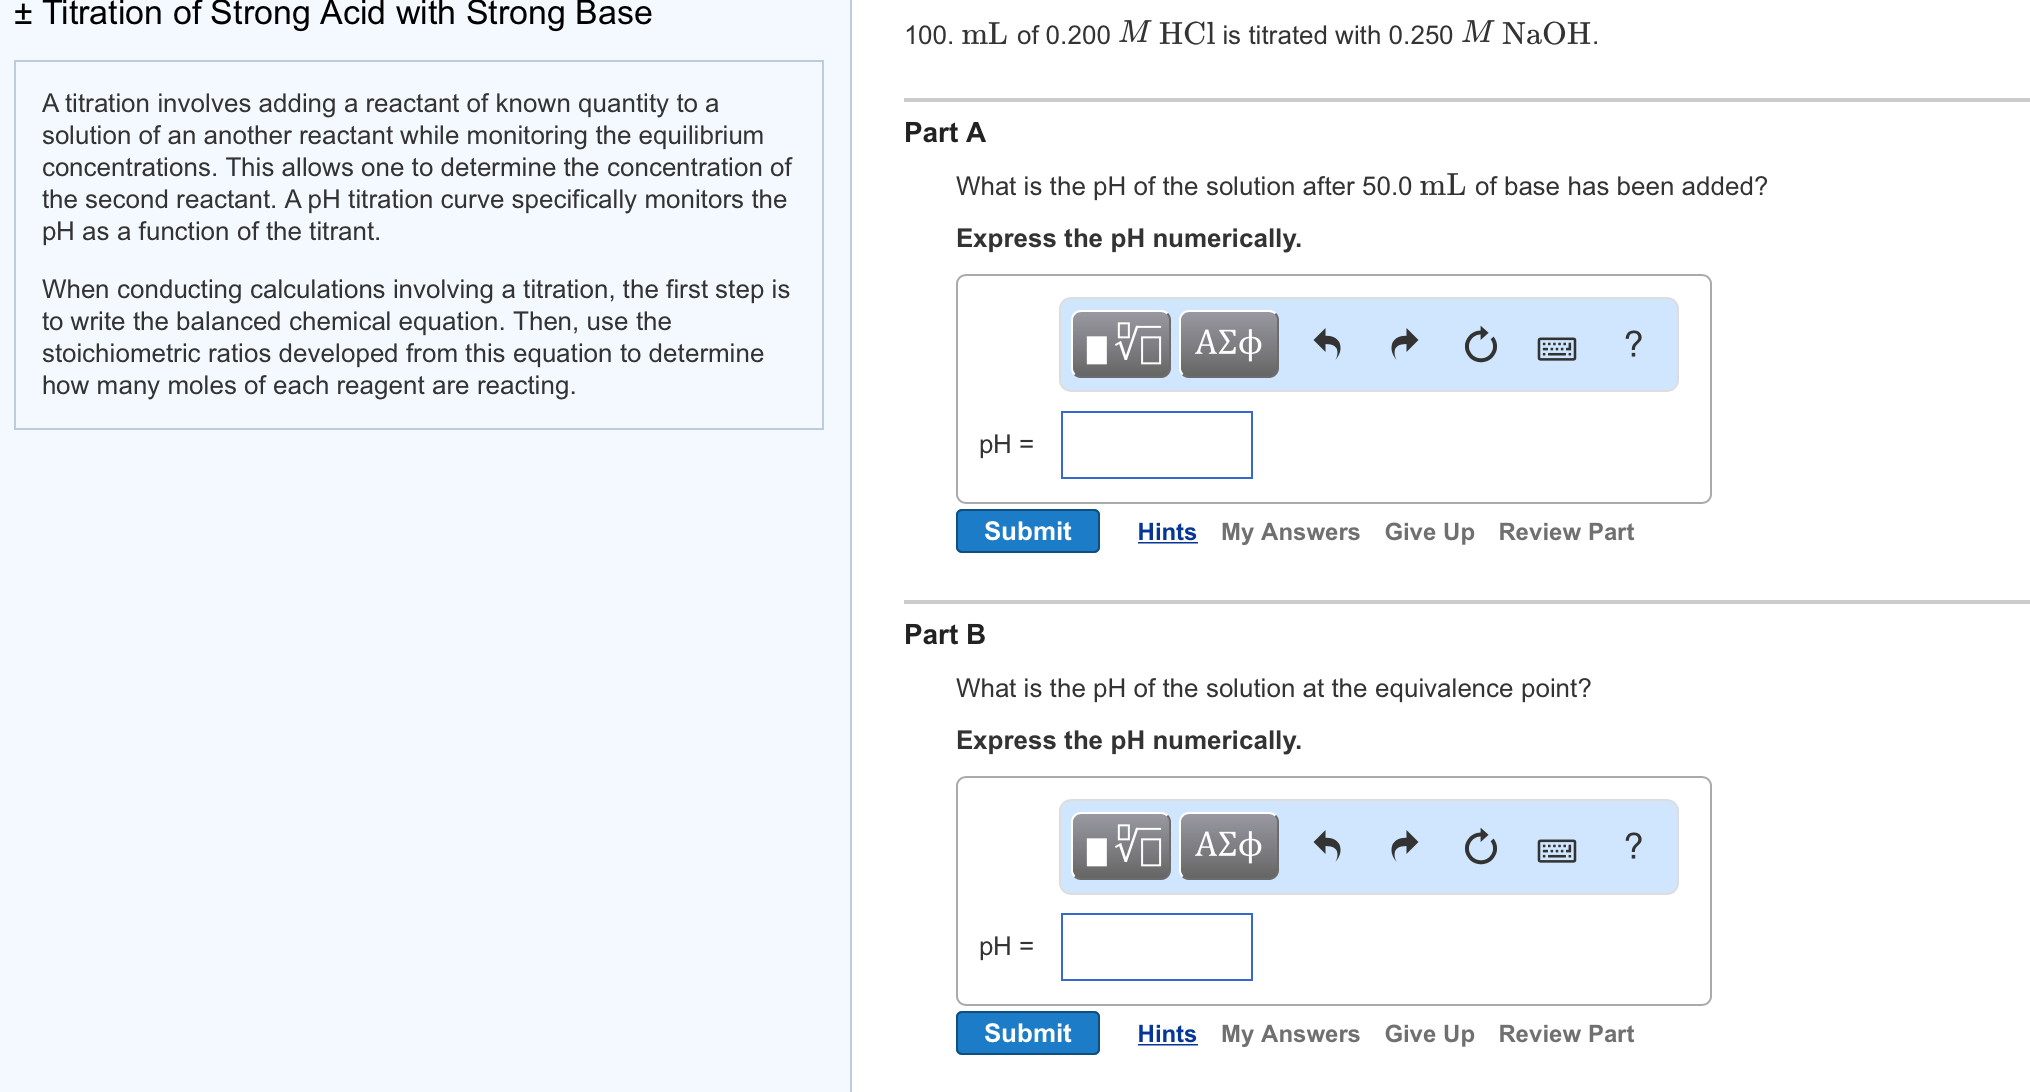Open the square root template menu in Part B

[x=1120, y=846]
